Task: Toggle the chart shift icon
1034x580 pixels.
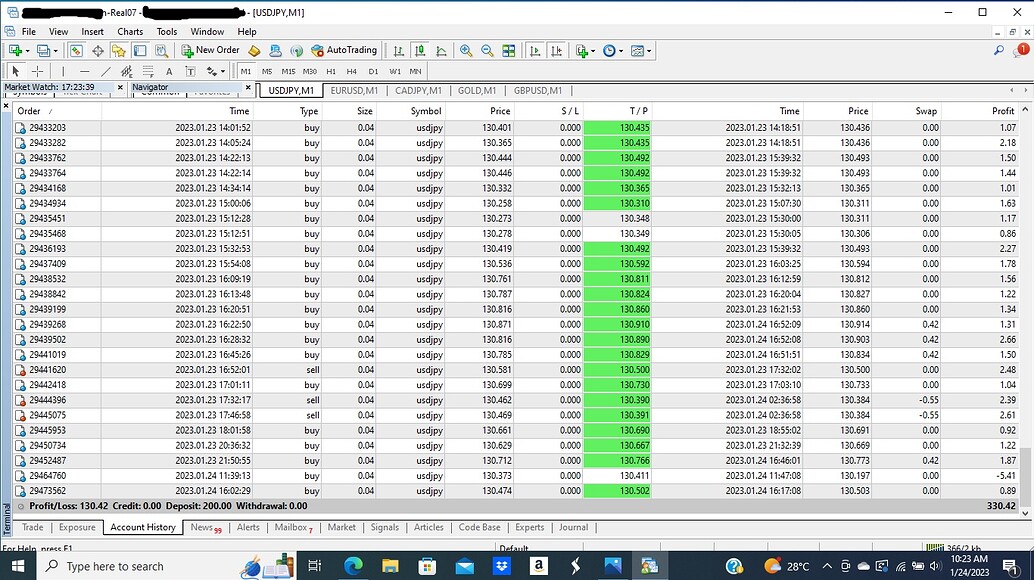Action: point(557,51)
